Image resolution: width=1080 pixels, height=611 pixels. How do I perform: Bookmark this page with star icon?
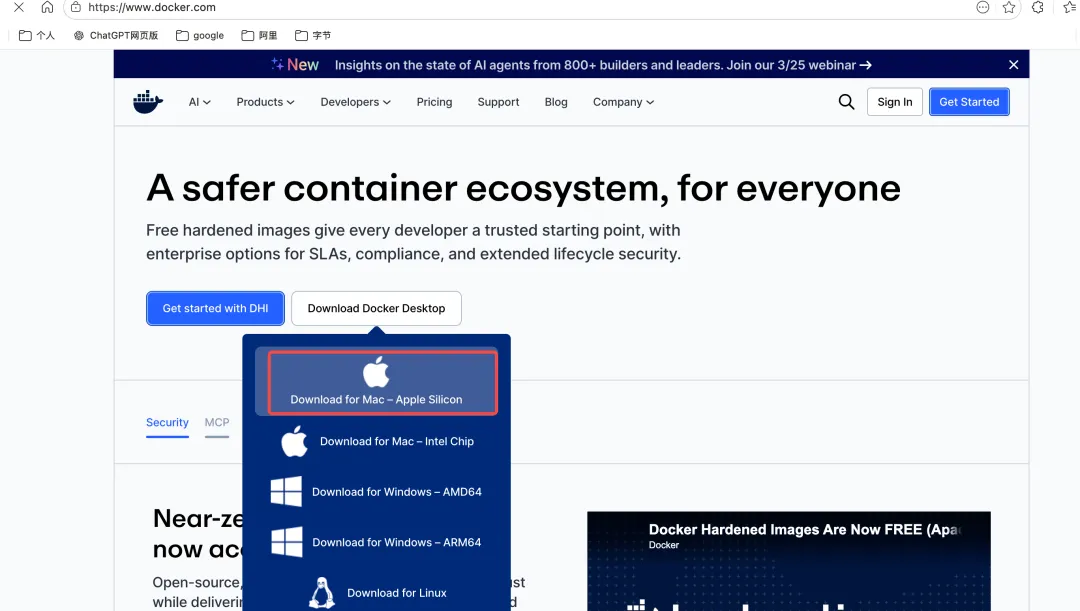coord(1009,8)
